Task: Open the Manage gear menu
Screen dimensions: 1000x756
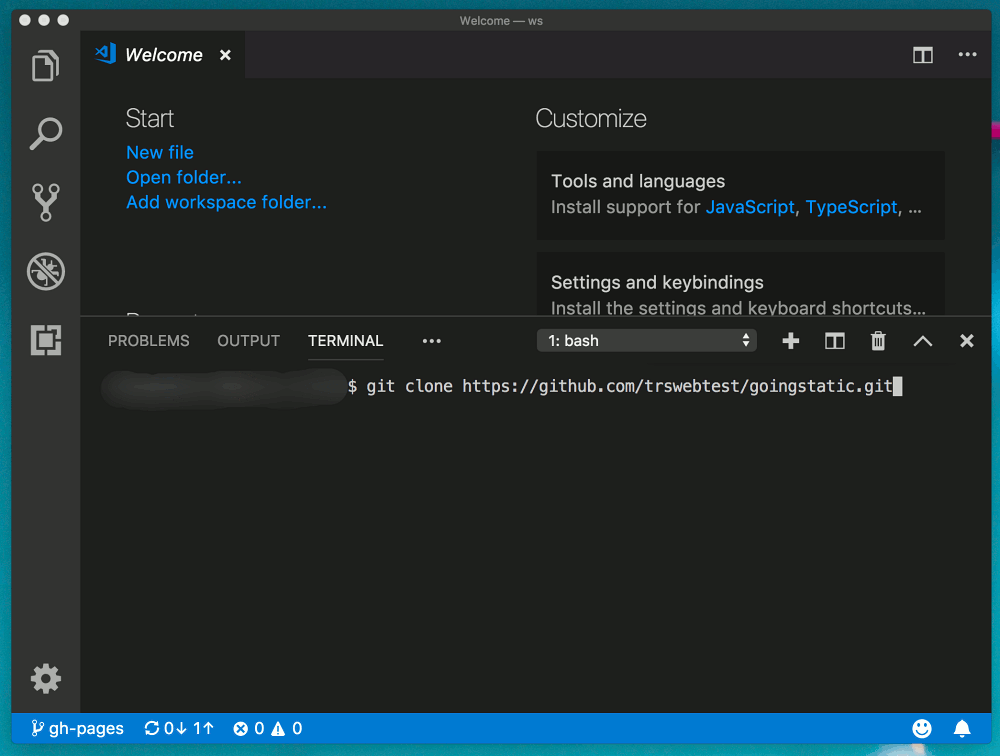Action: (46, 678)
